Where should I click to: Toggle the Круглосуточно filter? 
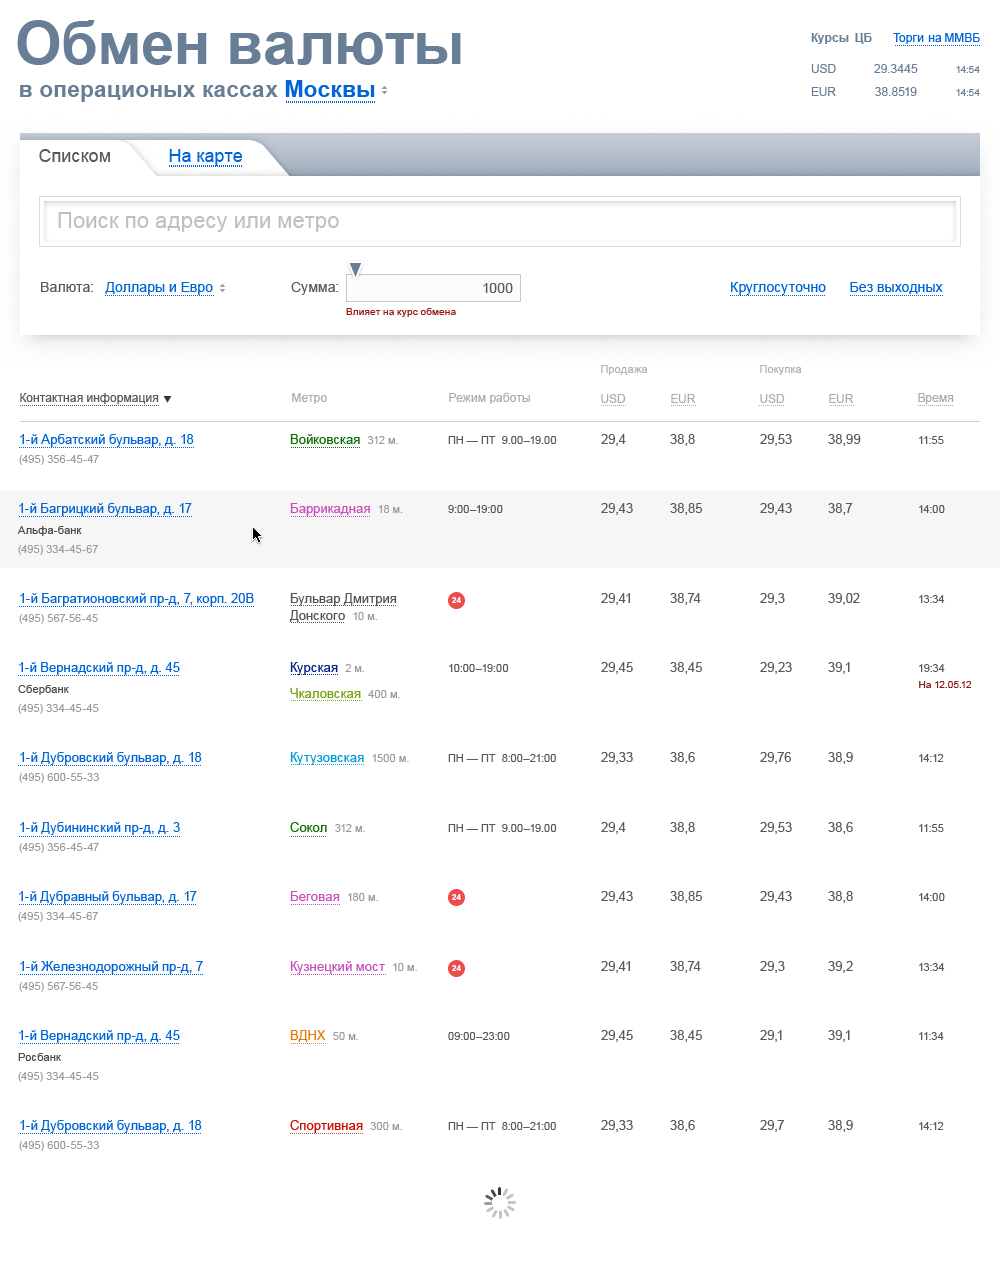click(x=777, y=287)
